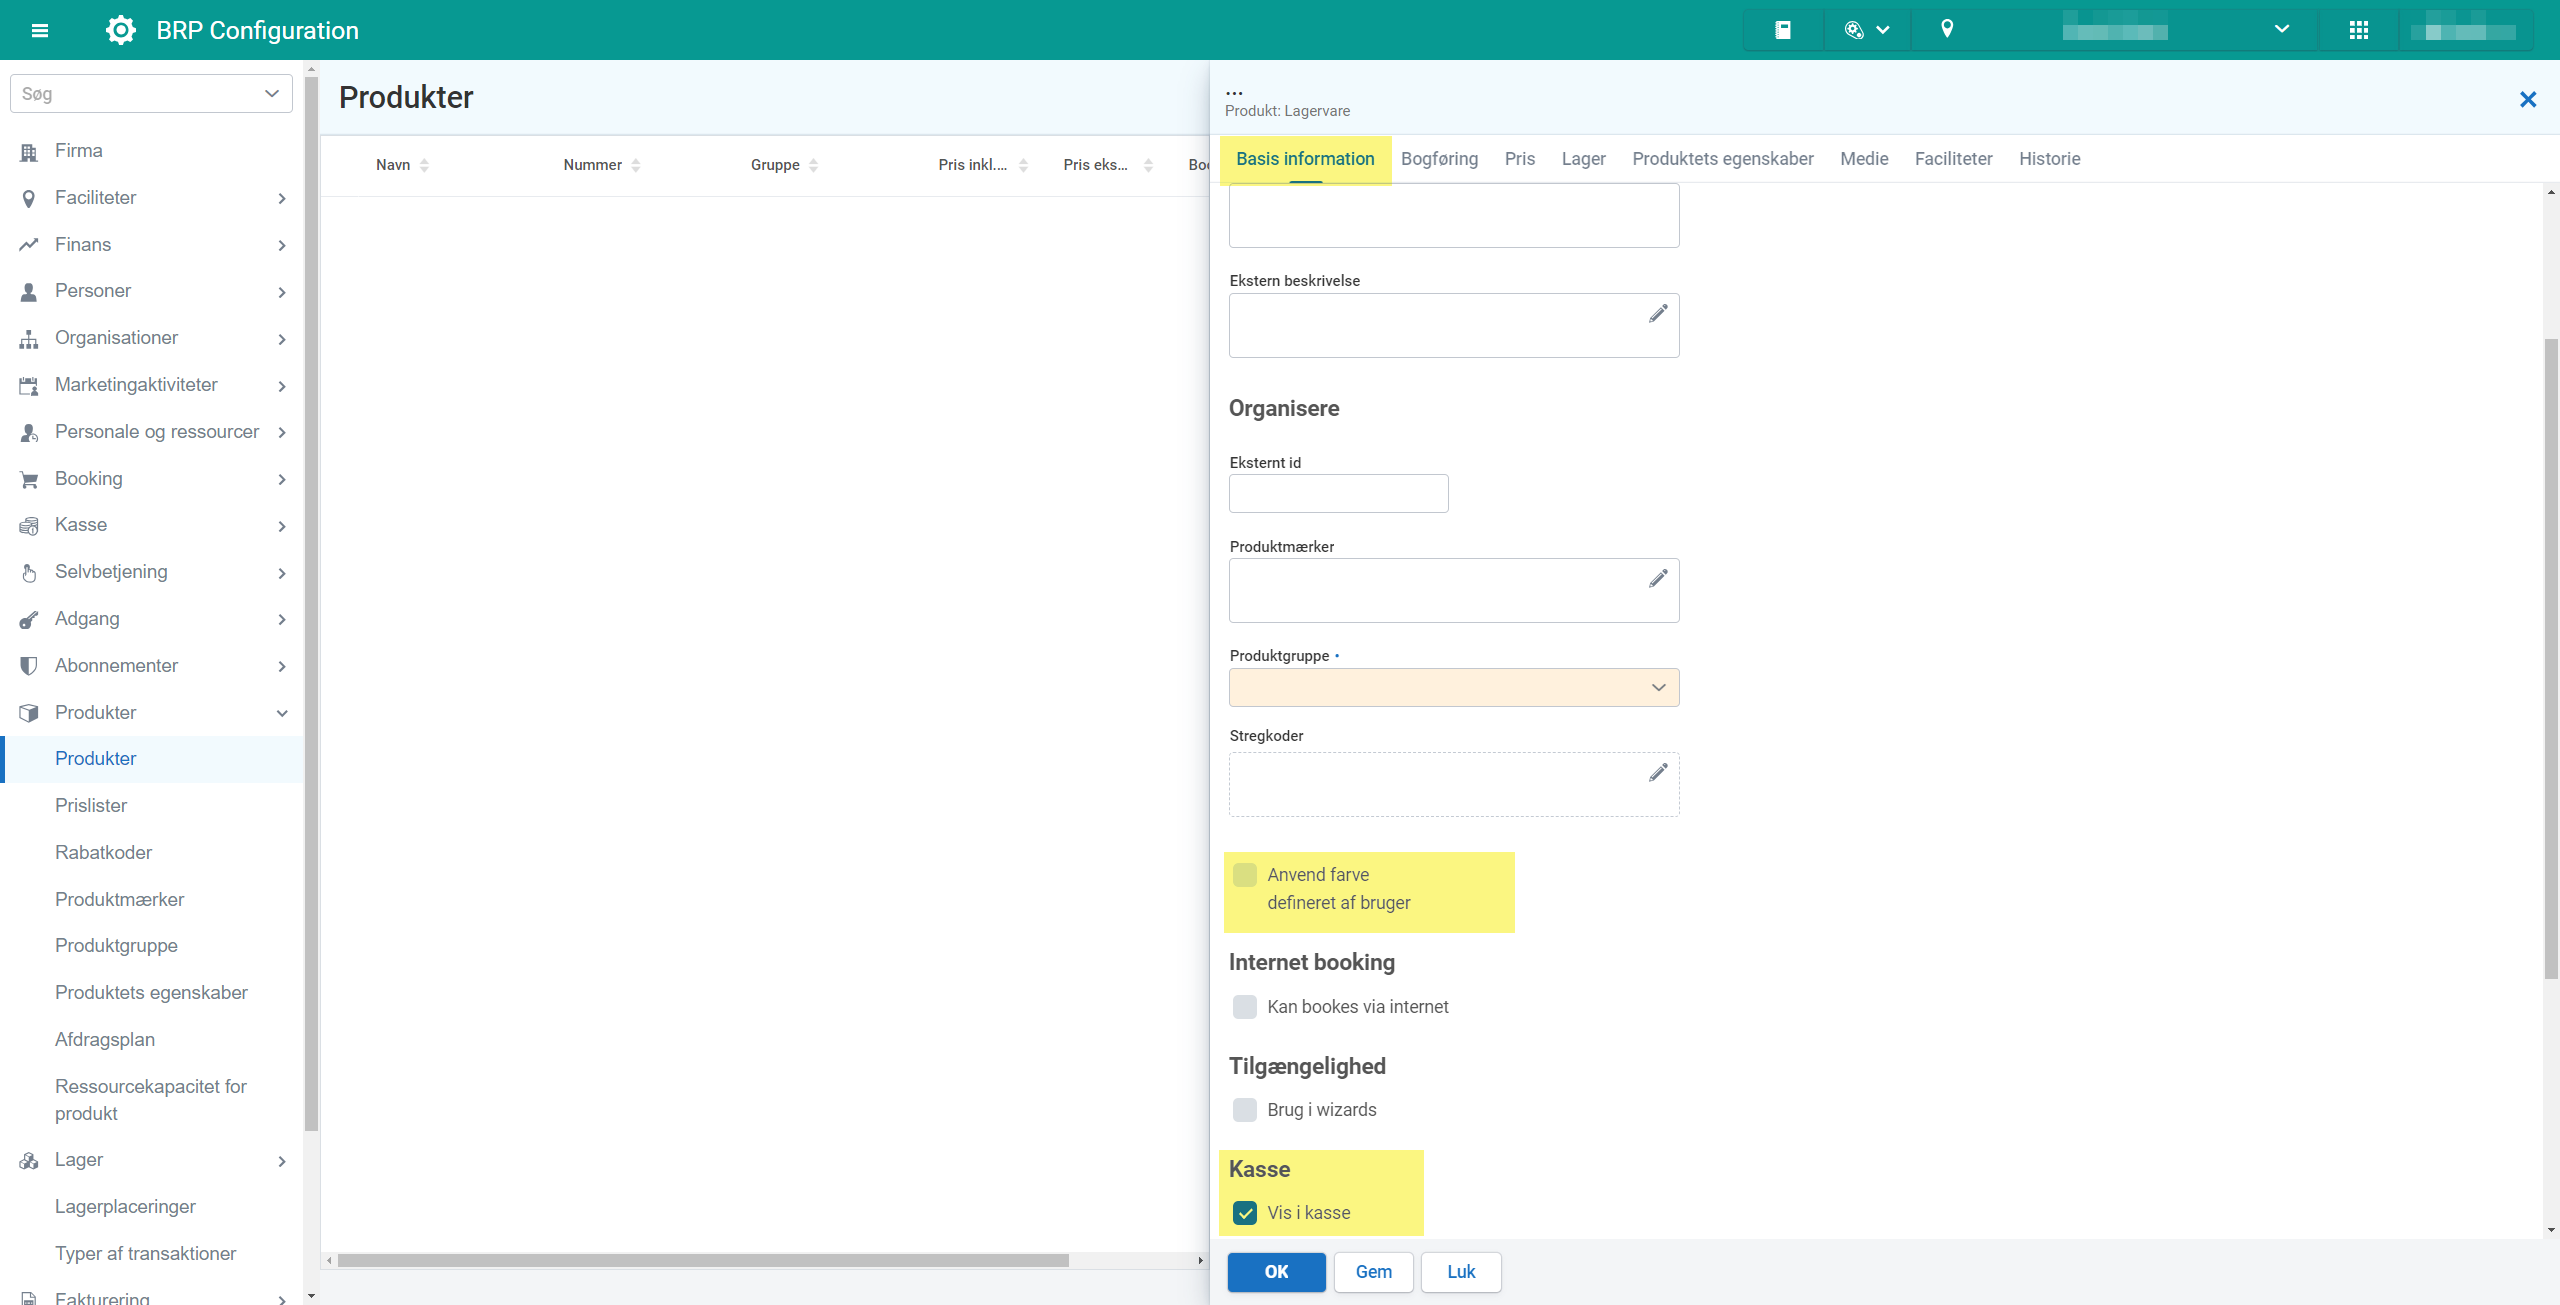
Task: Open the Produktets egenskaber tab
Action: coord(1723,159)
